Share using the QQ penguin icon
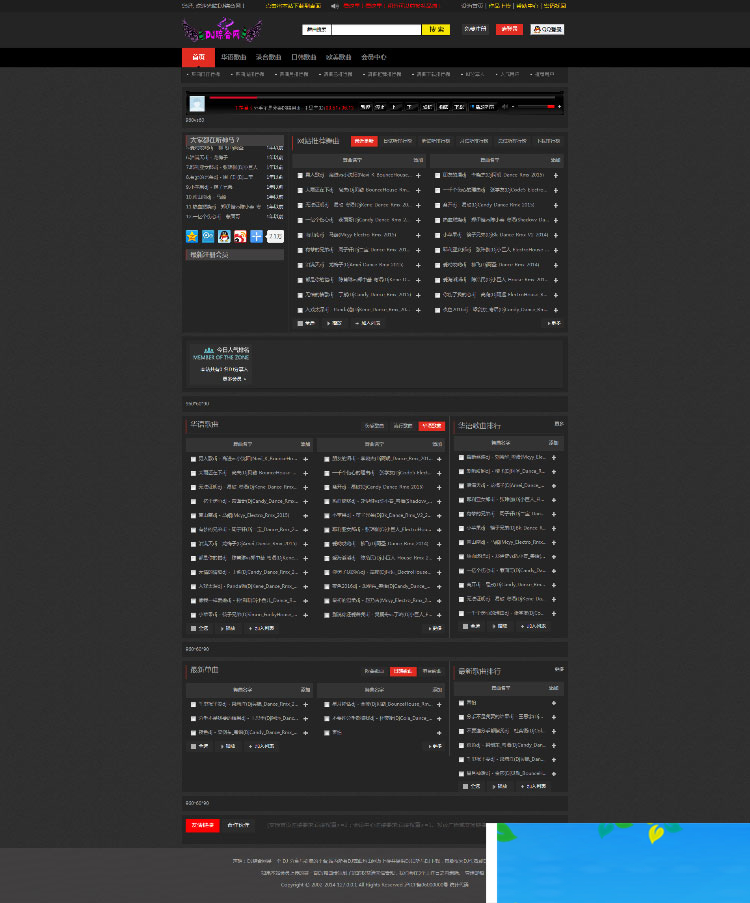This screenshot has width=750, height=903. tap(224, 236)
